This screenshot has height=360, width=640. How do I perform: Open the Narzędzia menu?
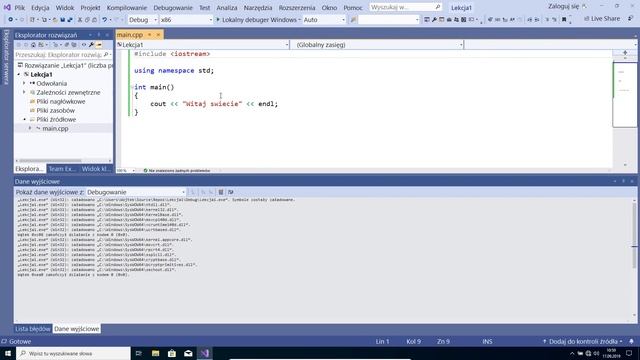258,7
